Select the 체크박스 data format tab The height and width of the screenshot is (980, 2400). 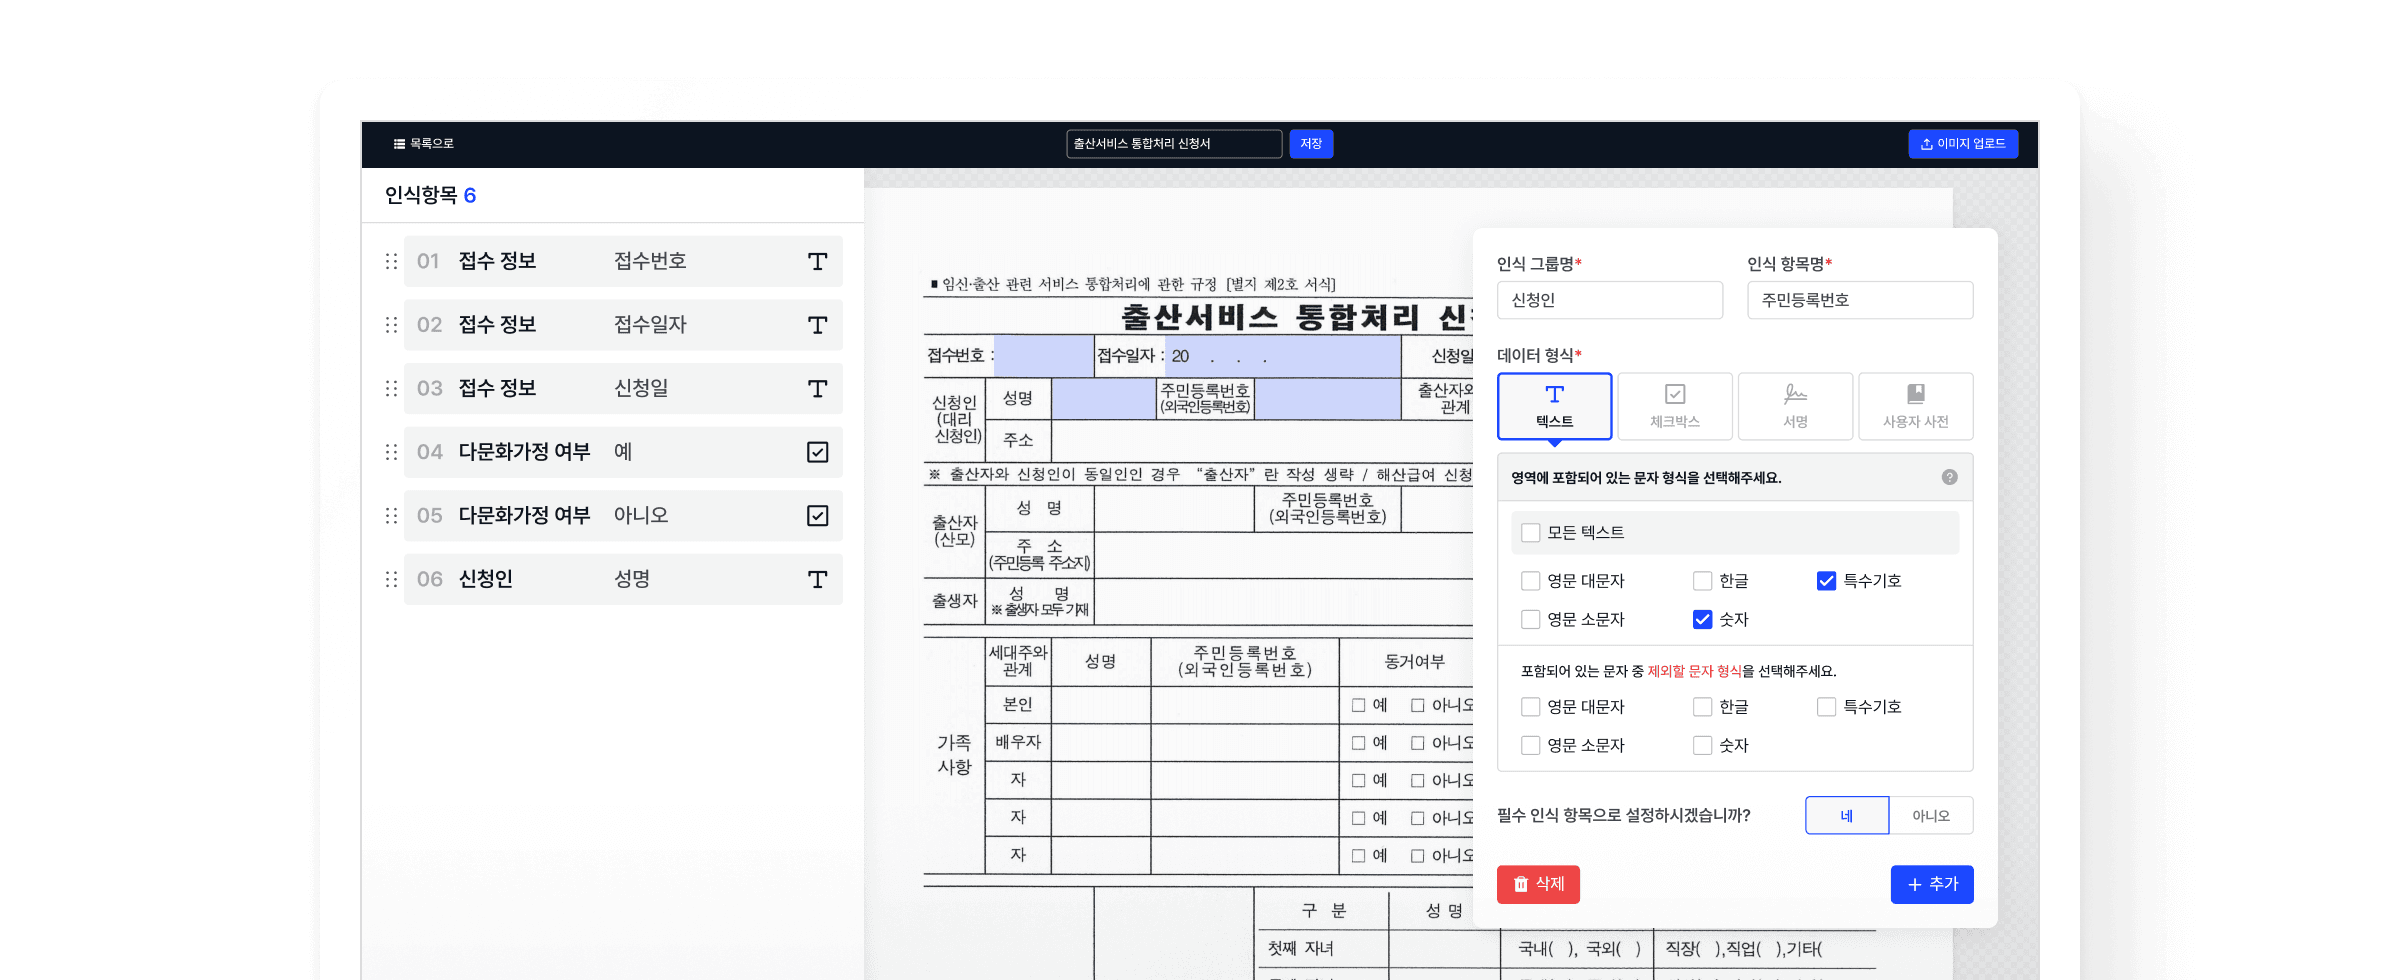(x=1675, y=406)
